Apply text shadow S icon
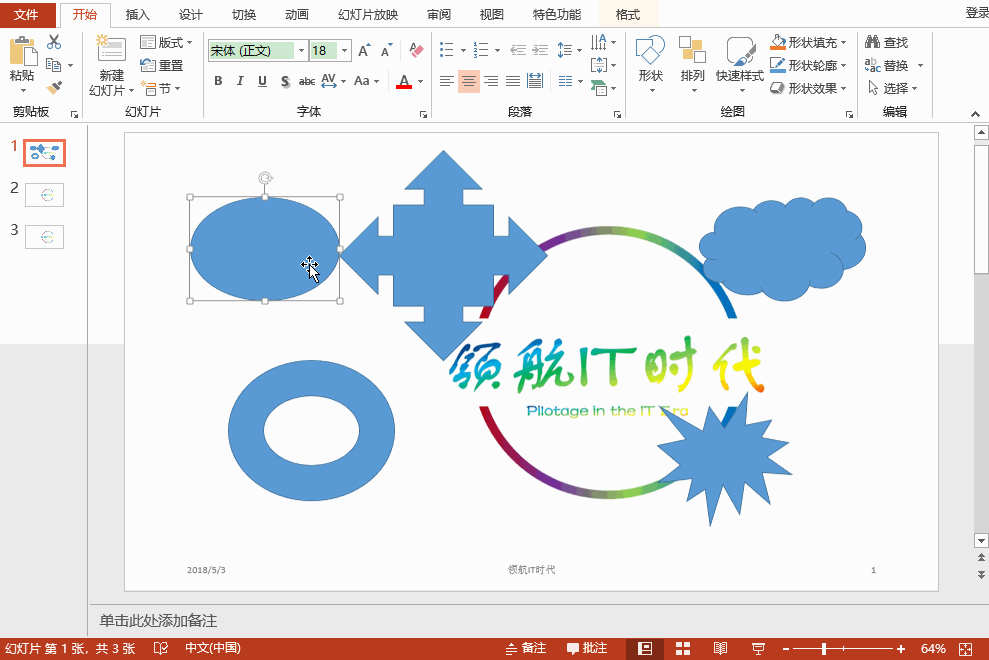Image resolution: width=989 pixels, height=660 pixels. click(285, 81)
